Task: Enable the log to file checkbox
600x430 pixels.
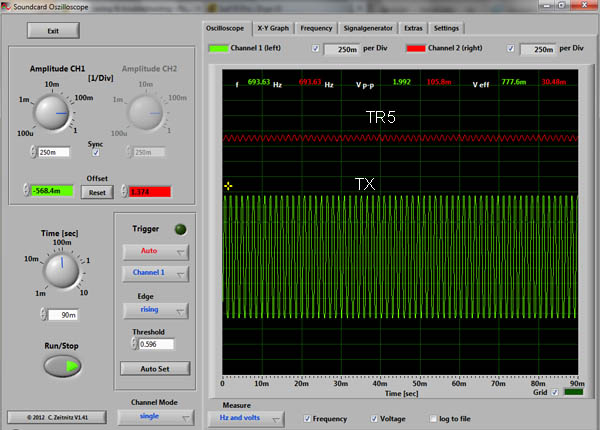Action: pyautogui.click(x=434, y=418)
